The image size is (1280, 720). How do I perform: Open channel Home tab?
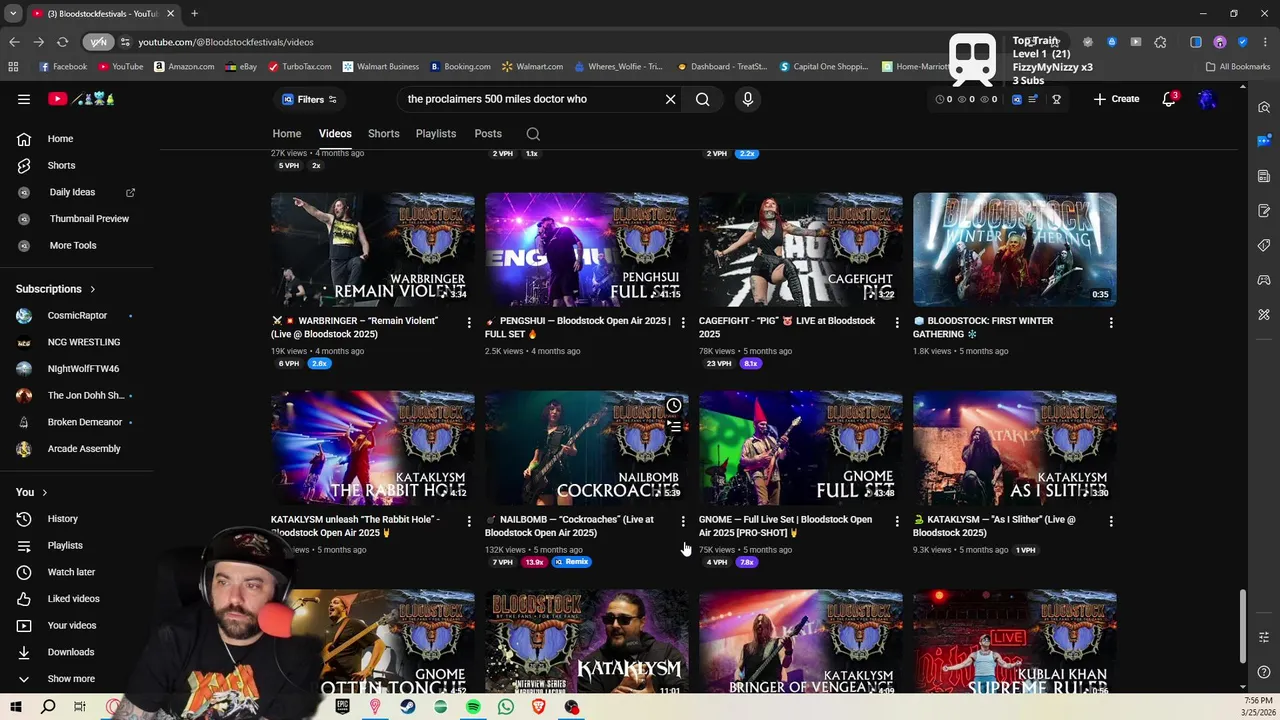(x=287, y=134)
